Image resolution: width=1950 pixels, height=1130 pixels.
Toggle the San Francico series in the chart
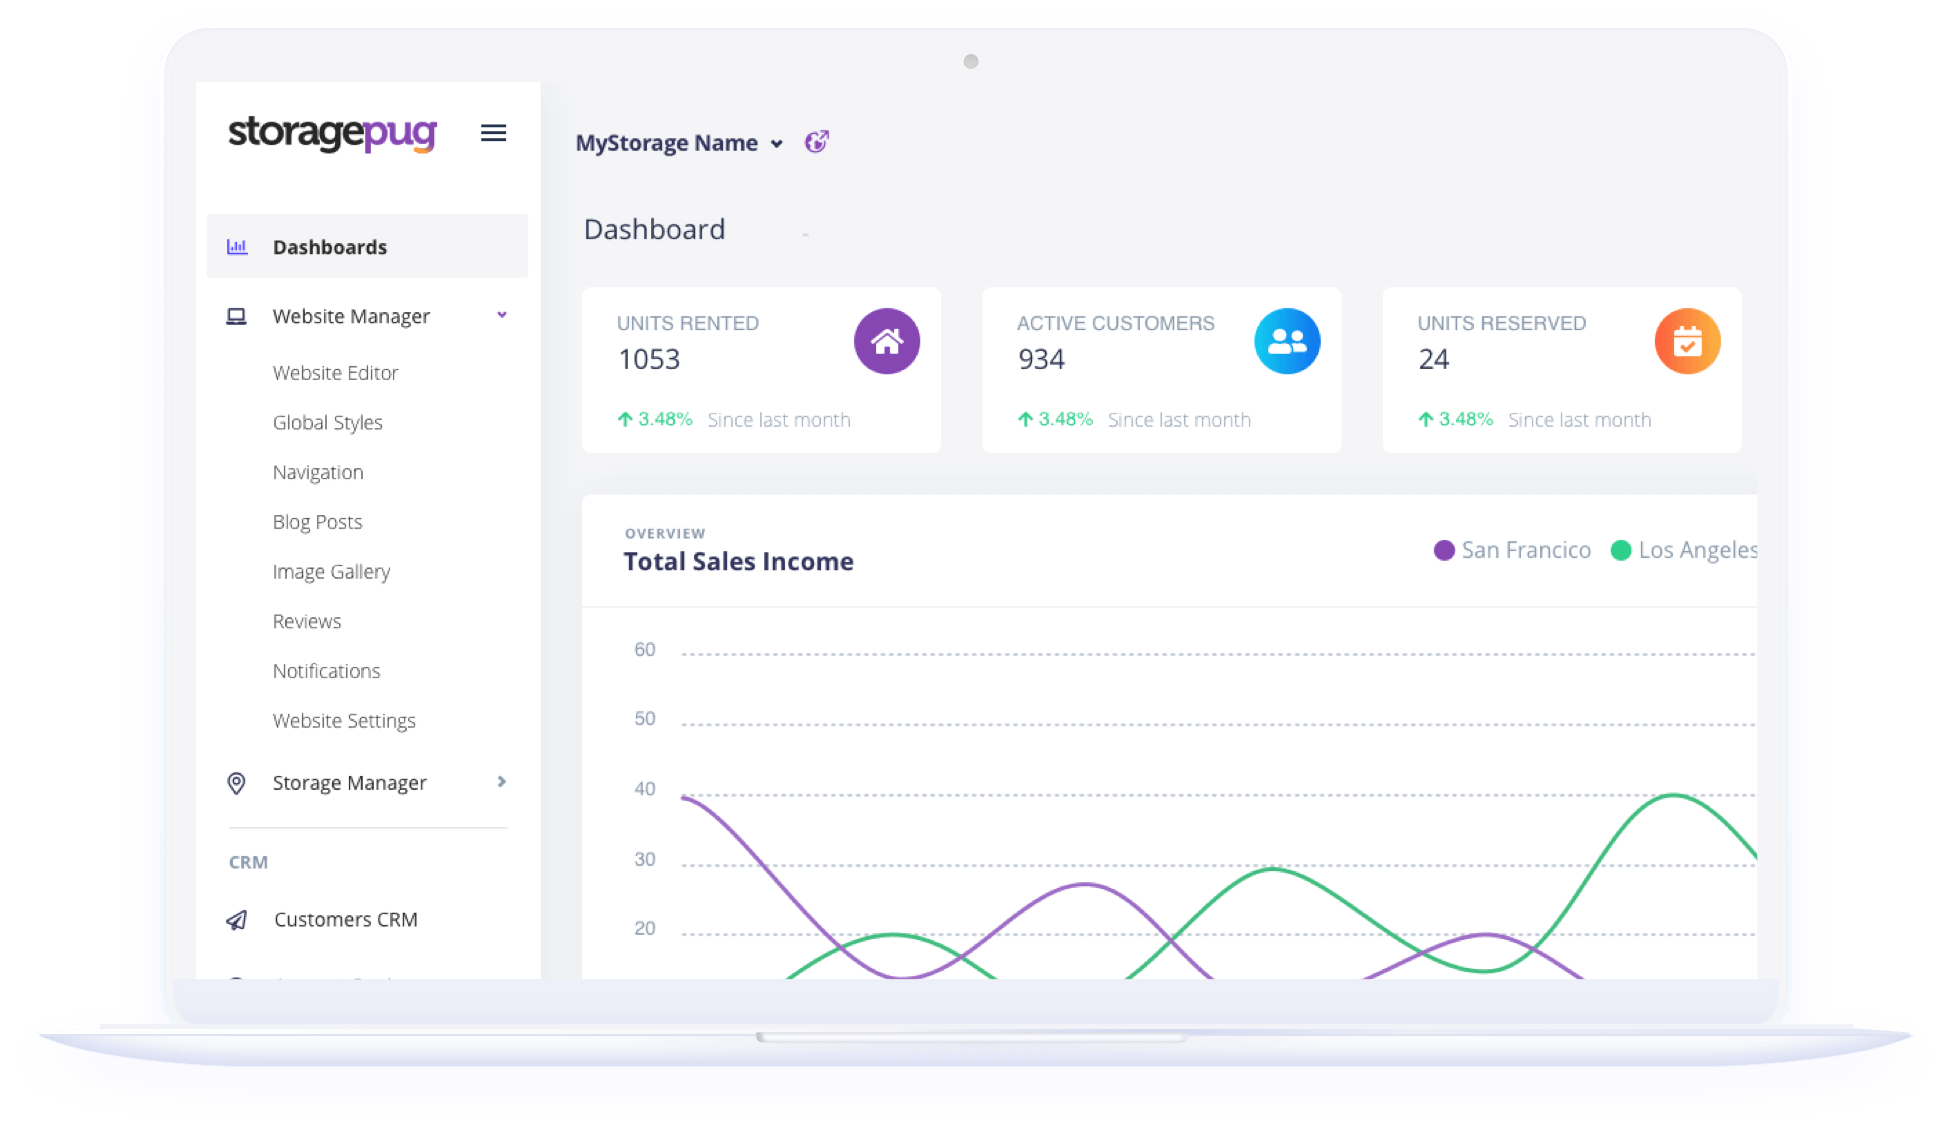point(1511,550)
